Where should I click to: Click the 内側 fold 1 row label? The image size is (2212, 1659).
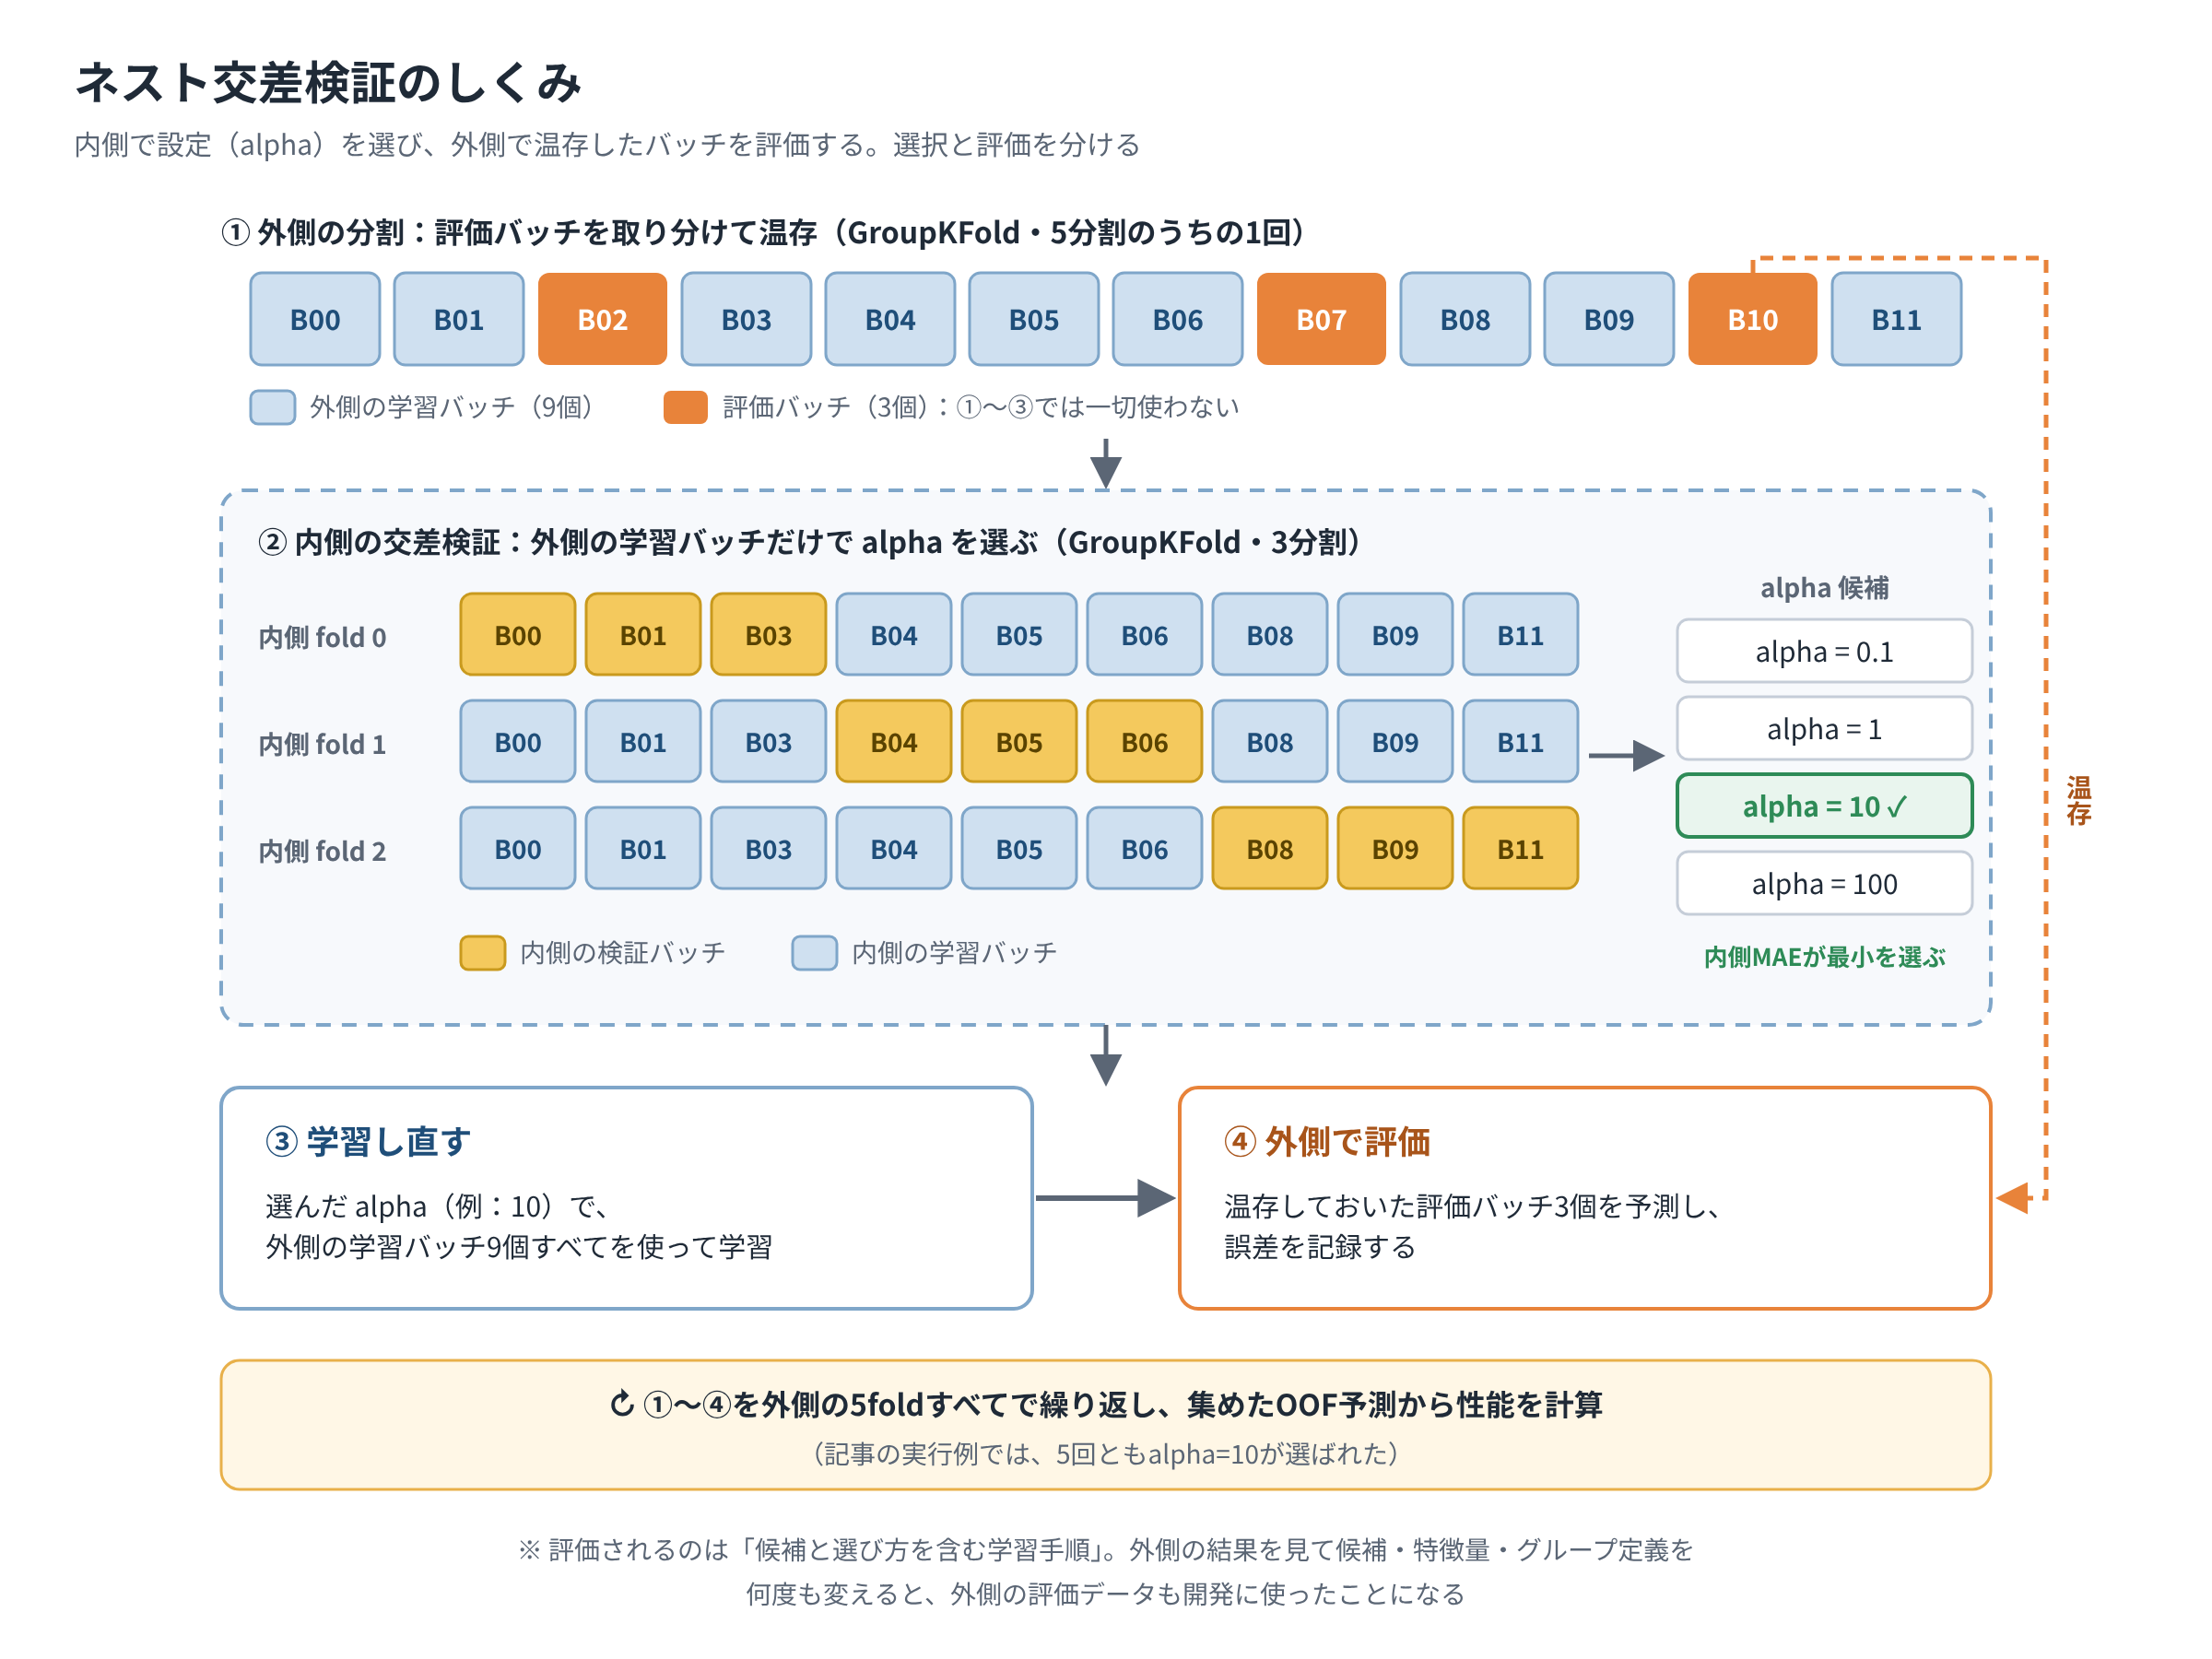click(x=322, y=744)
